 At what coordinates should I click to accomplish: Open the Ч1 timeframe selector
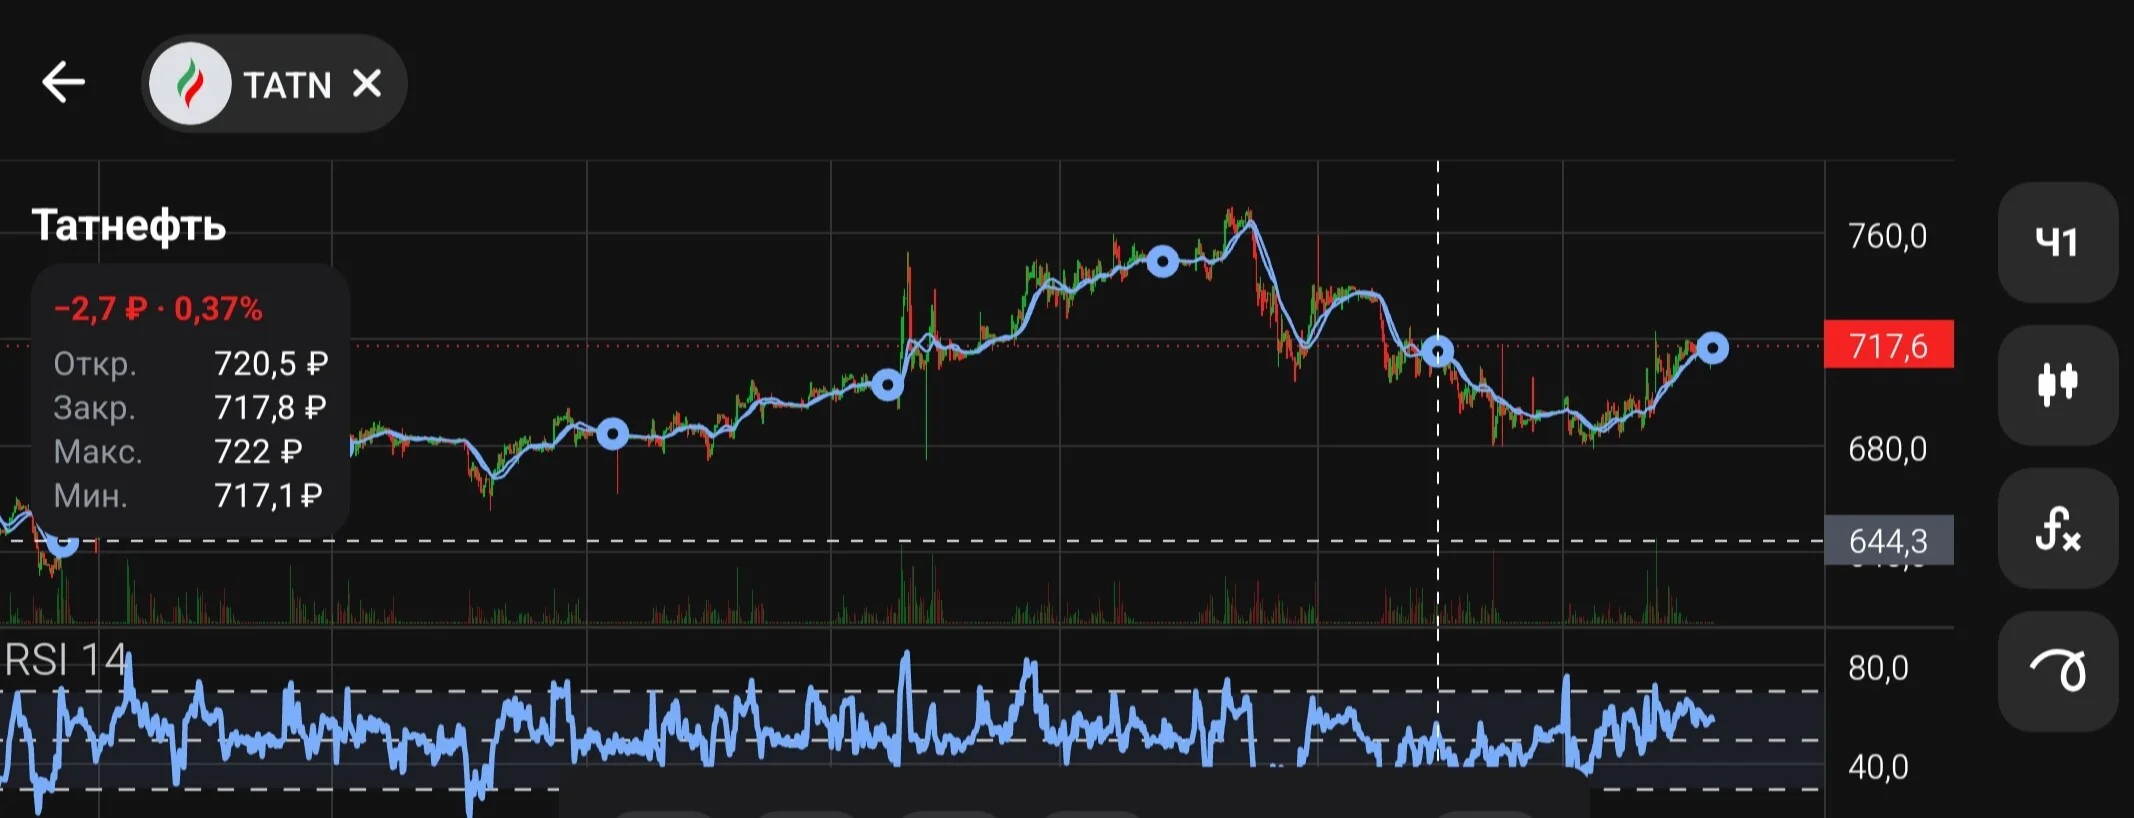[x=2057, y=242]
